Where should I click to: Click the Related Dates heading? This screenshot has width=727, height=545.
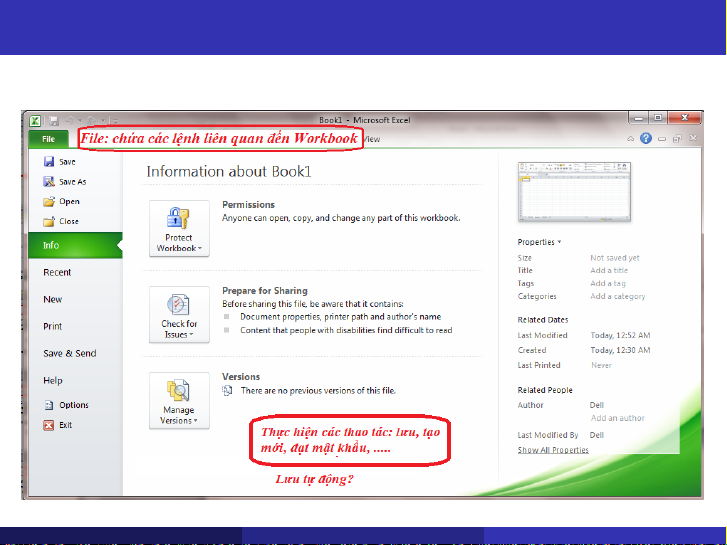(543, 320)
